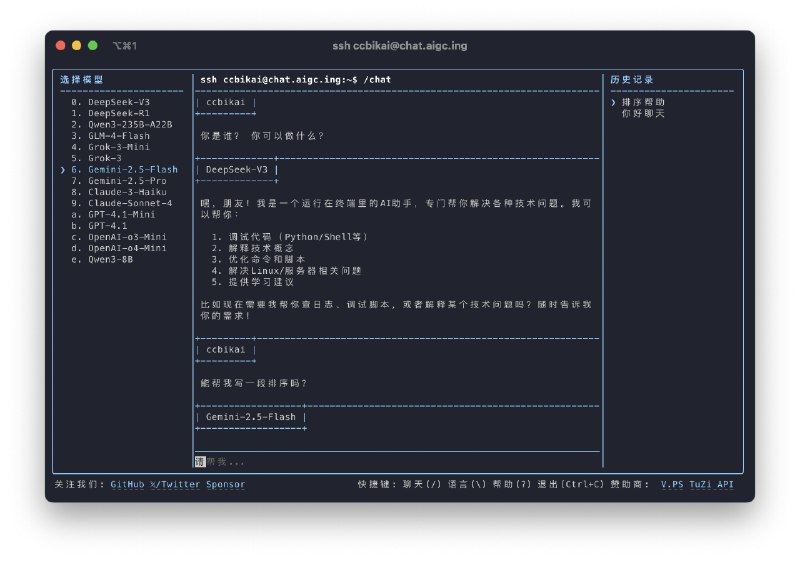800x562 pixels.
Task: Select the highlighted Gemini-2.5-Flash model
Action: [131, 170]
